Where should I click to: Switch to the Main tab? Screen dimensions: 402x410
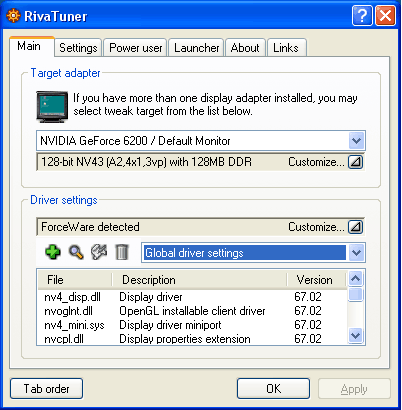tap(32, 46)
